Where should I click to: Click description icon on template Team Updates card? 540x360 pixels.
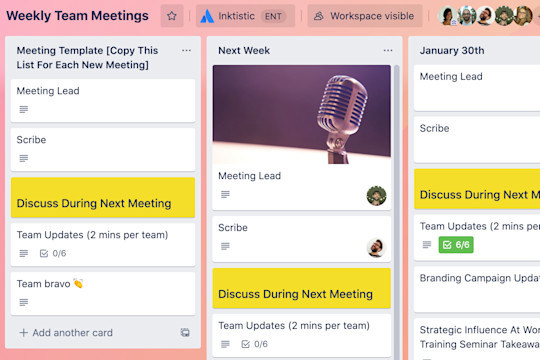click(24, 254)
